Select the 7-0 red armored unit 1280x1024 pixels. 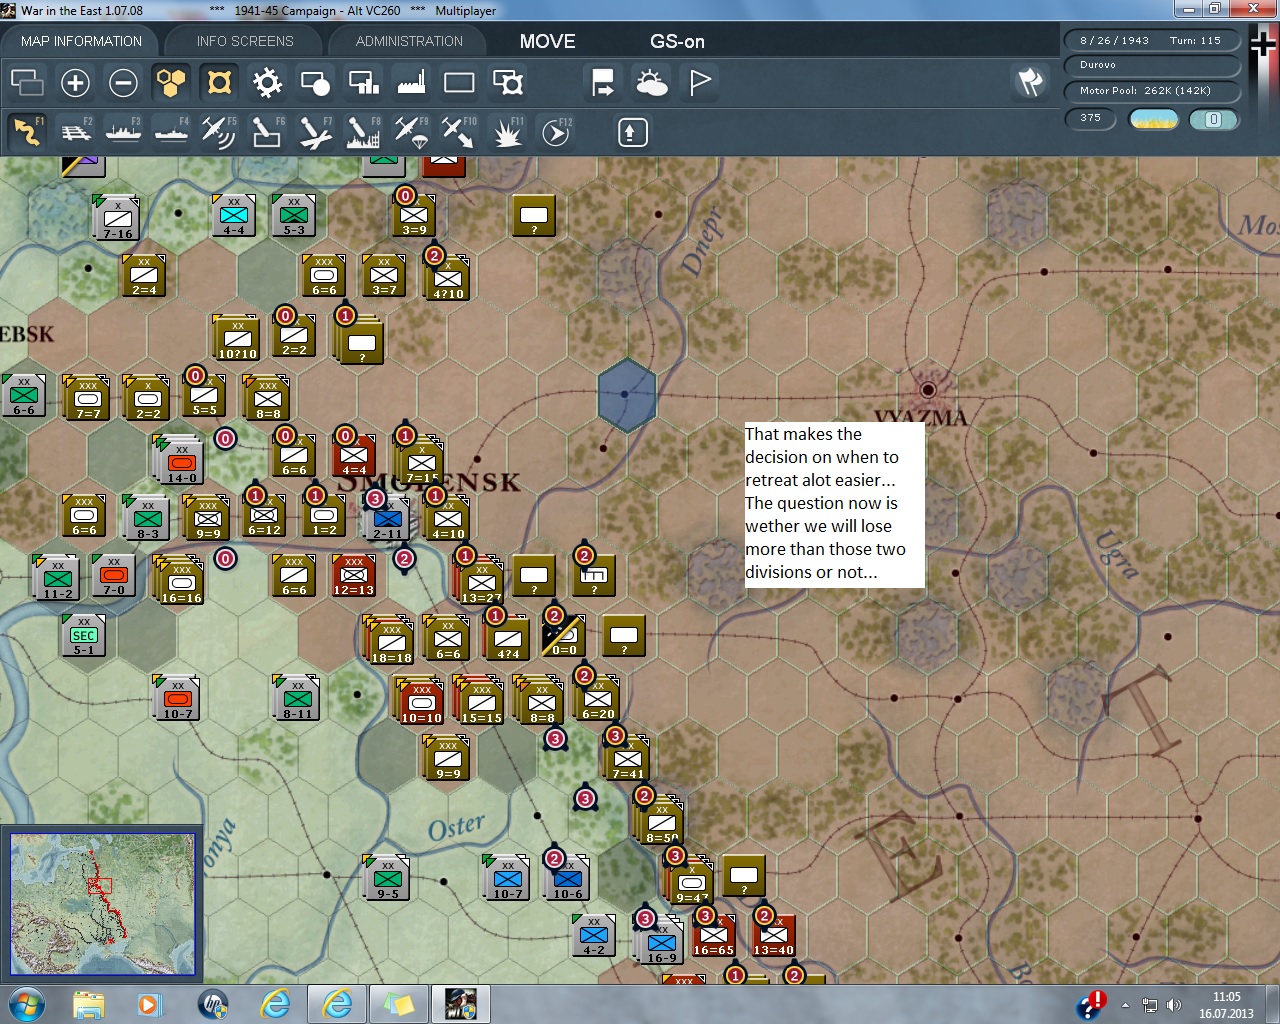(x=114, y=576)
